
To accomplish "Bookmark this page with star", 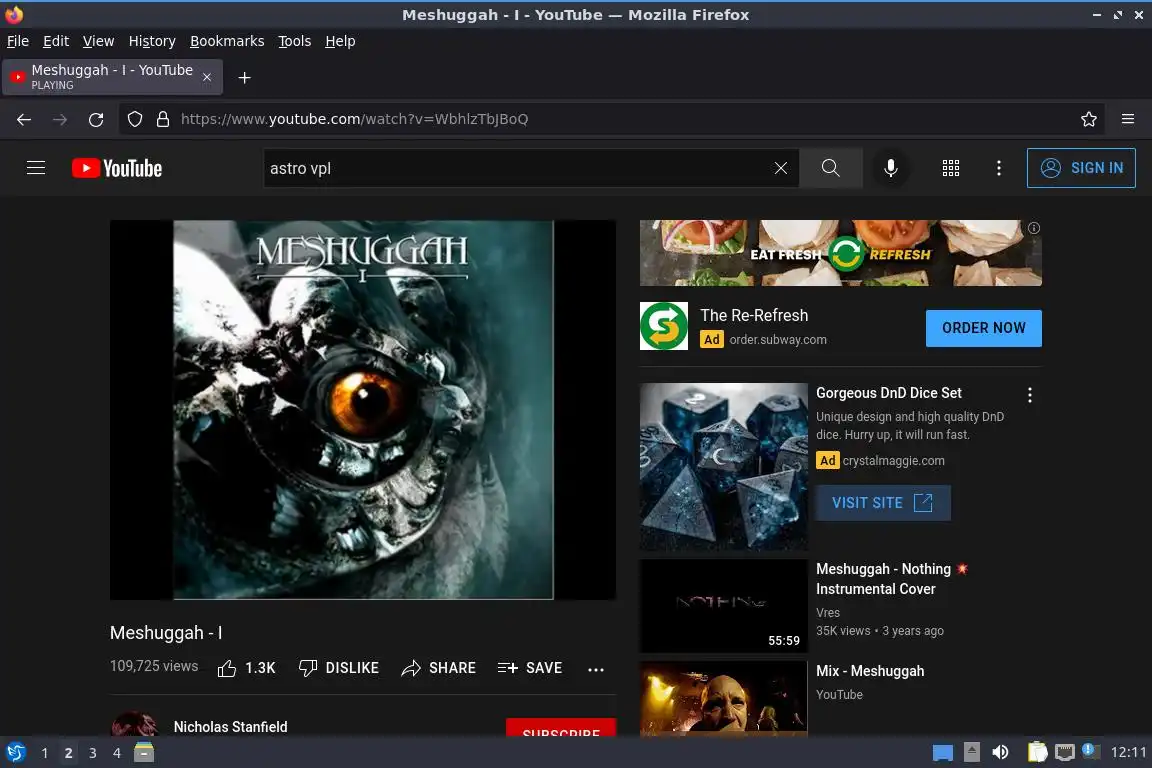I will coord(1089,119).
